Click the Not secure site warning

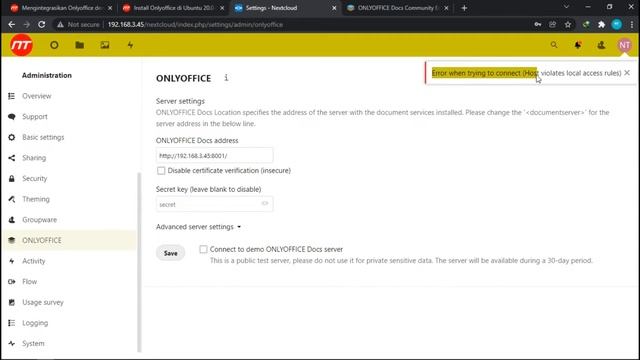coord(79,24)
